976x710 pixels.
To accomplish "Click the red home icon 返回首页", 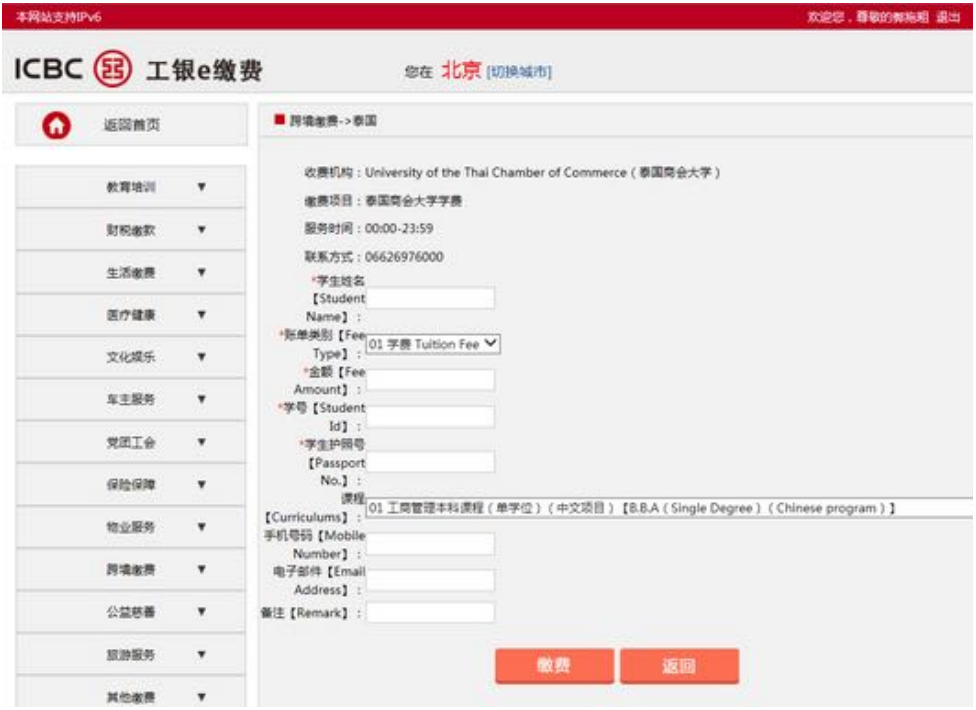I will (x=57, y=125).
